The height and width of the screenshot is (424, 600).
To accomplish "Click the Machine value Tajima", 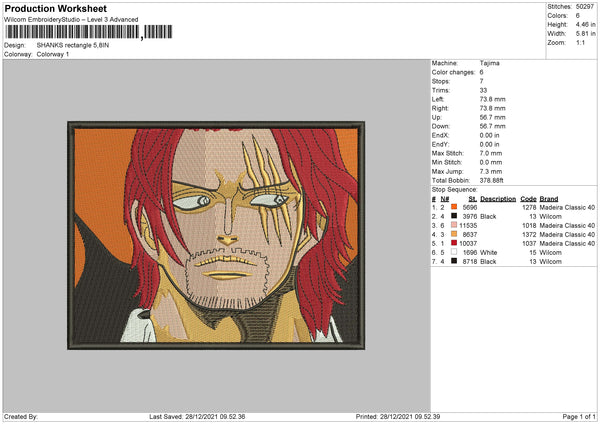I will pyautogui.click(x=489, y=63).
